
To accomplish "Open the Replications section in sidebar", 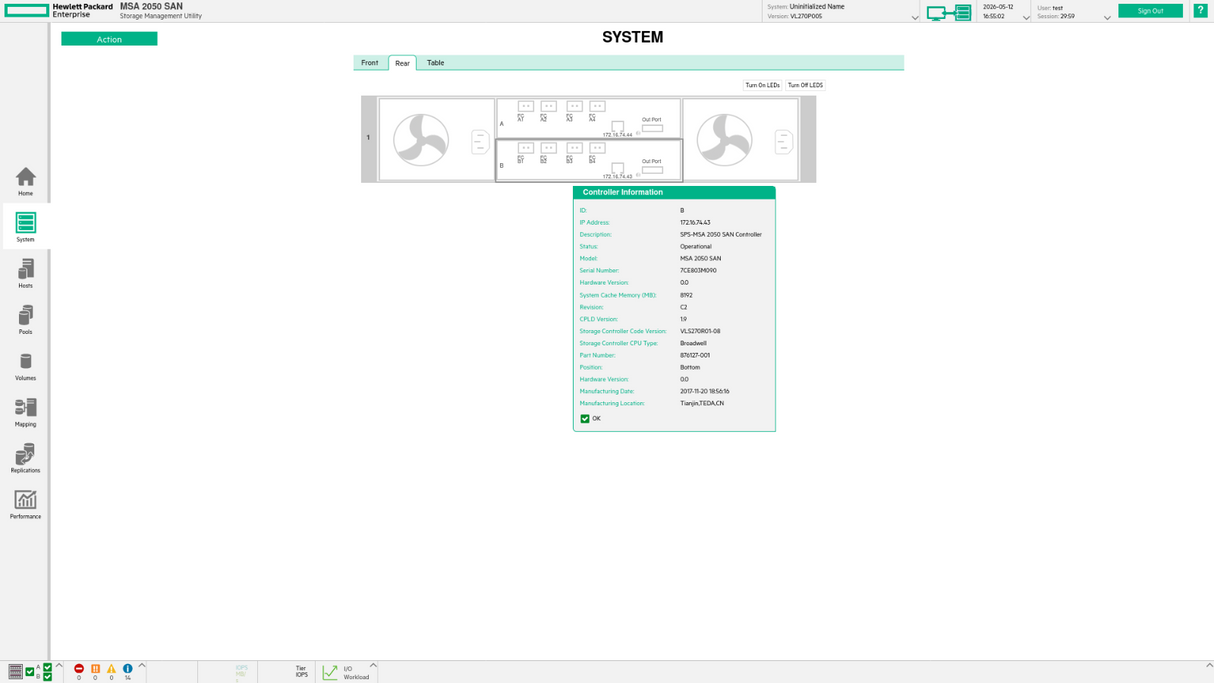I will pyautogui.click(x=25, y=457).
